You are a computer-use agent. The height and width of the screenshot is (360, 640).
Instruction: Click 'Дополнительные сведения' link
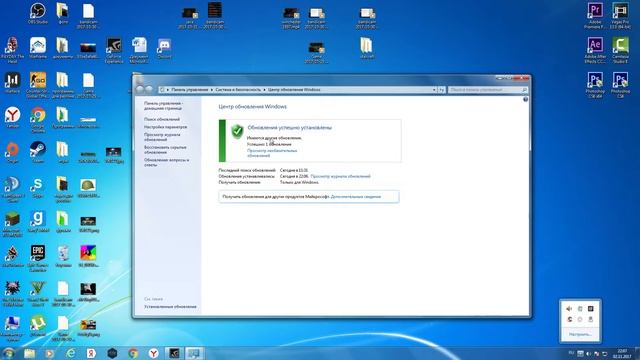[356, 197]
